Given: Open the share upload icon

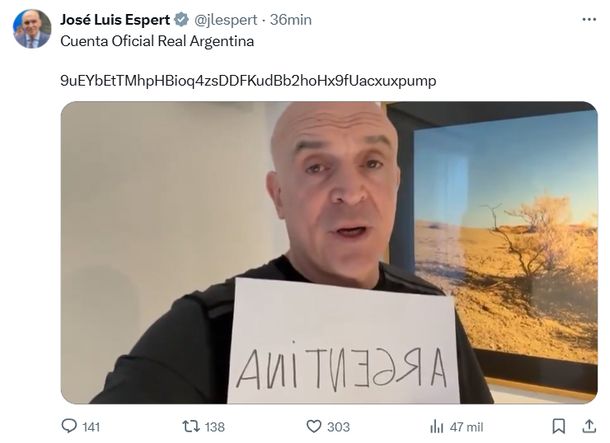Looking at the screenshot, I should click(589, 426).
